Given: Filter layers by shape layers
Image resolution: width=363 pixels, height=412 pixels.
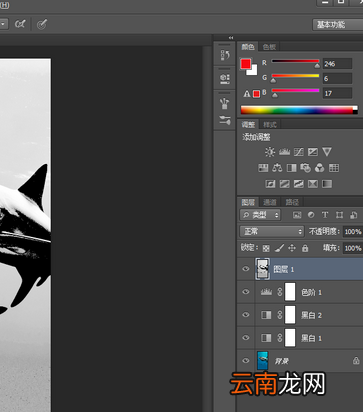Looking at the screenshot, I should 339,215.
